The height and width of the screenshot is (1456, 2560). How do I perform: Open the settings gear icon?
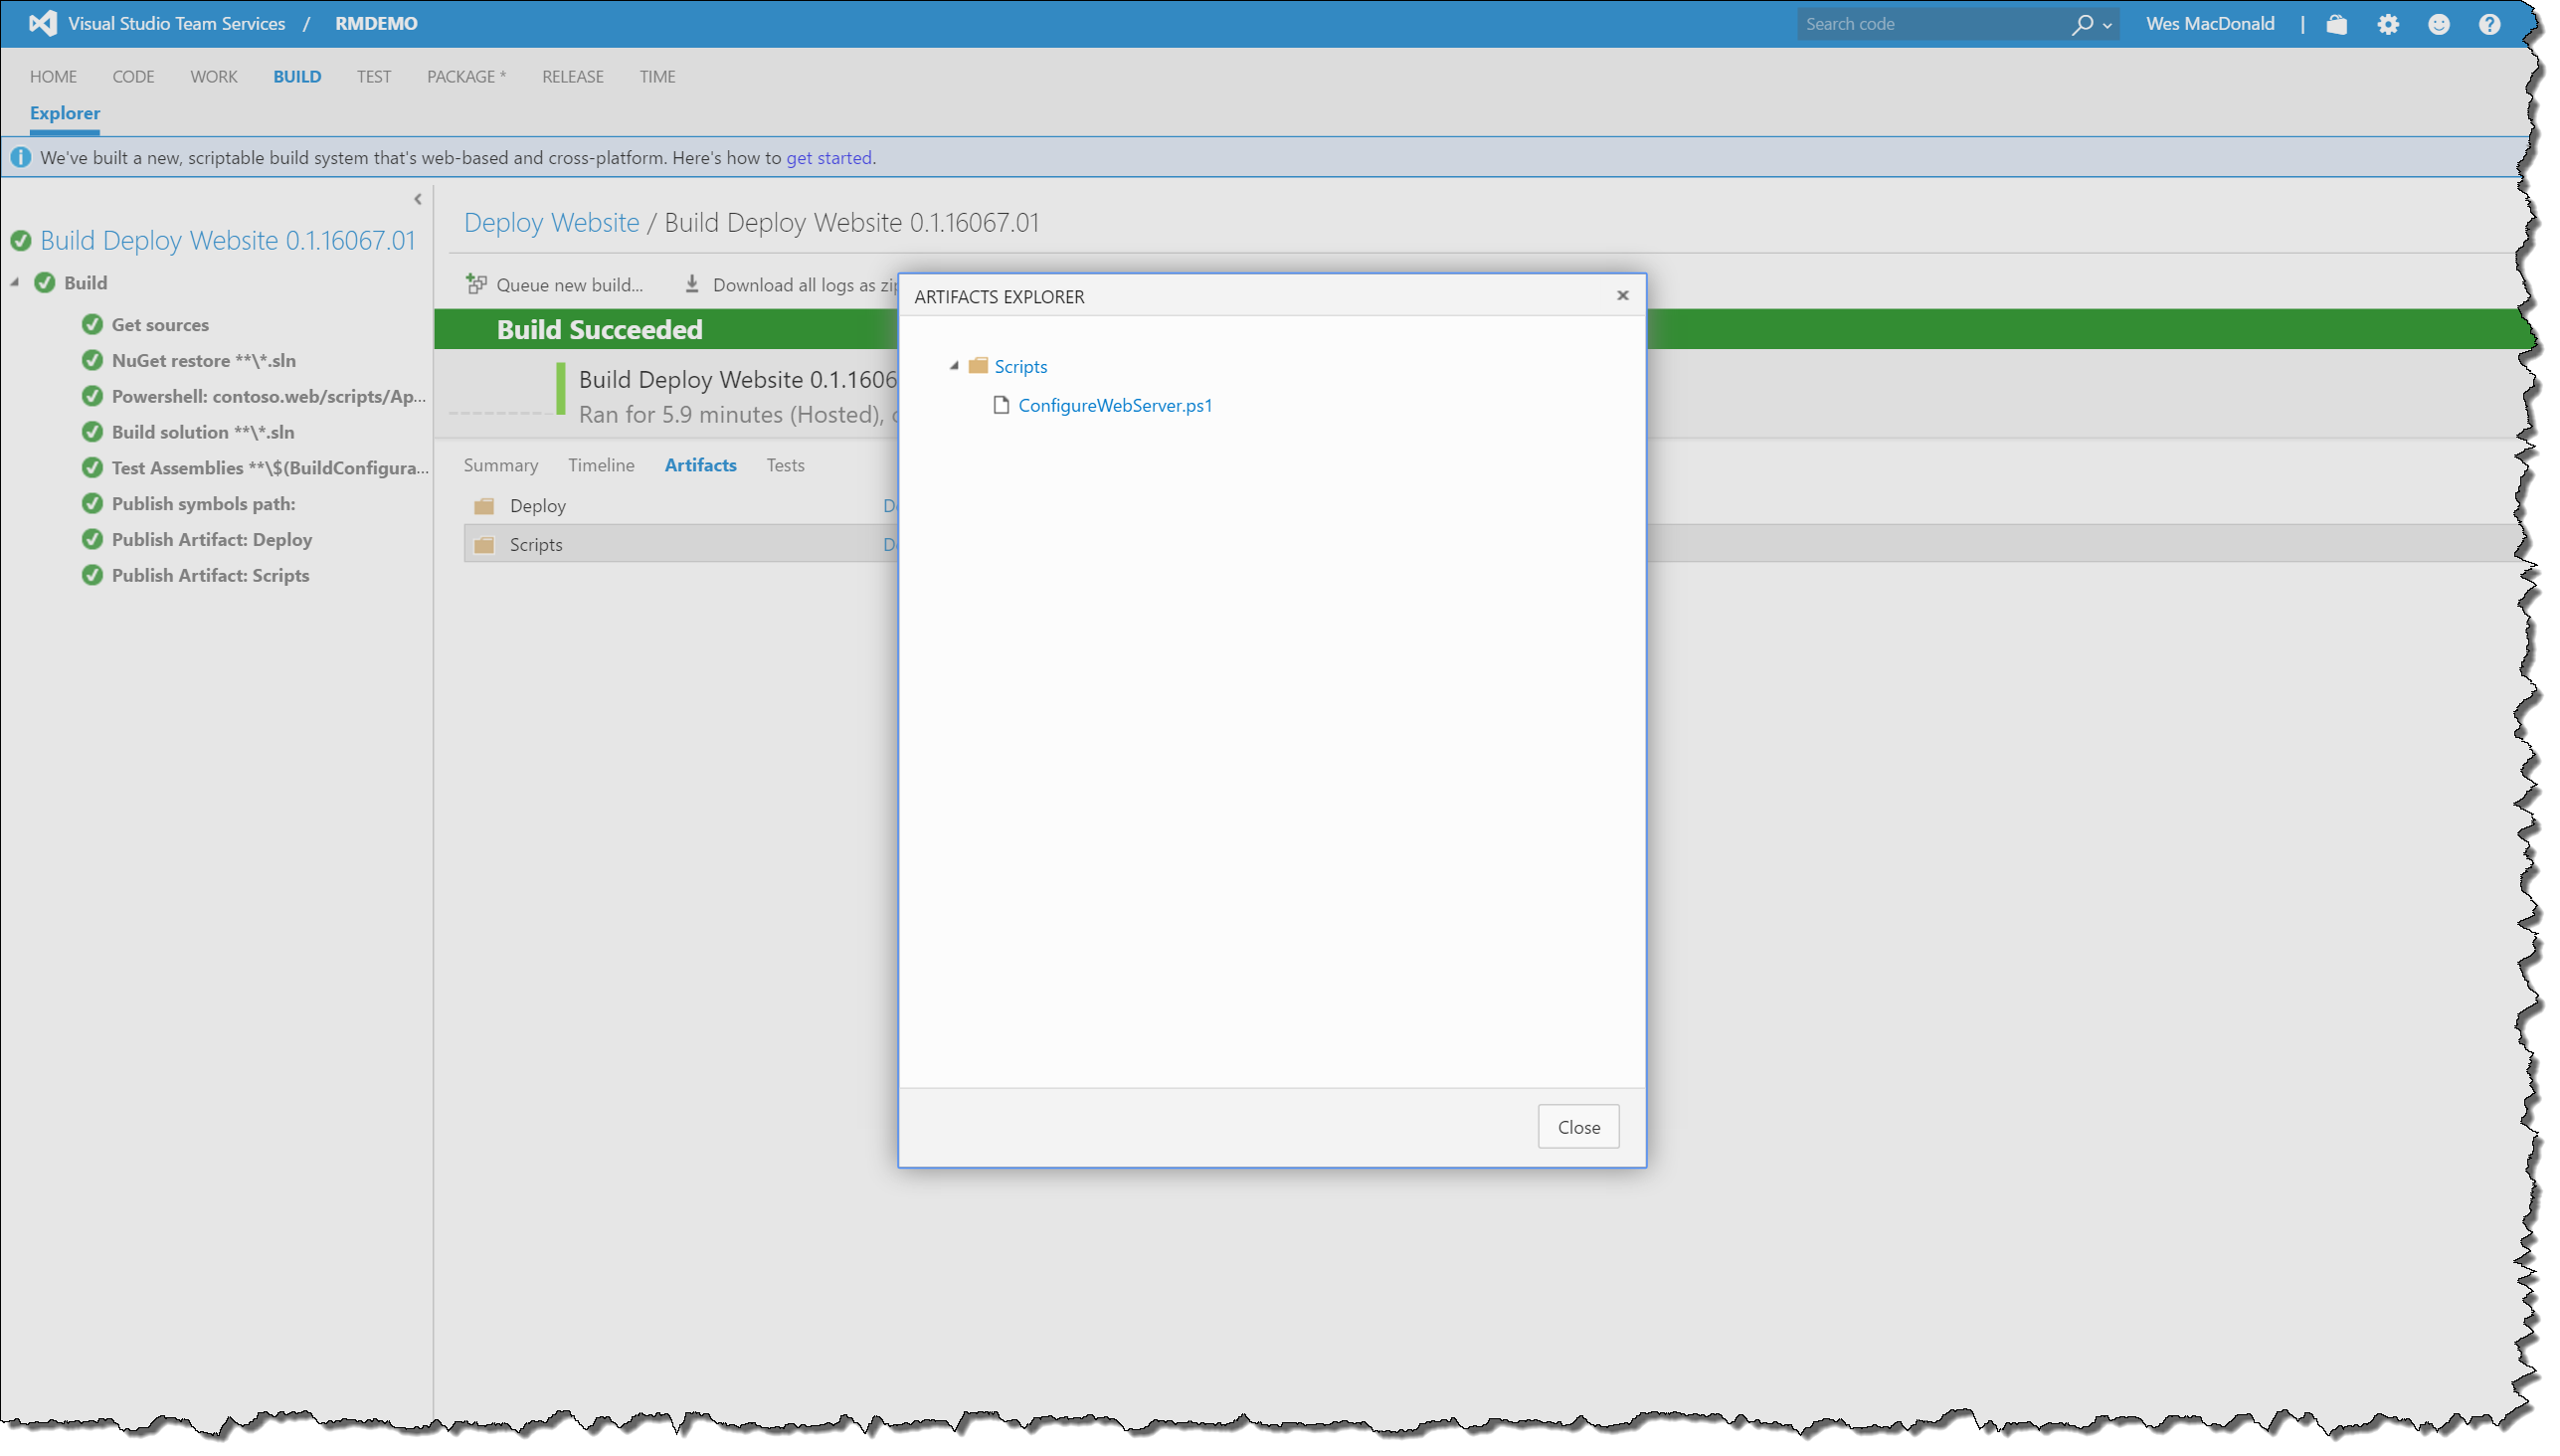click(2387, 24)
